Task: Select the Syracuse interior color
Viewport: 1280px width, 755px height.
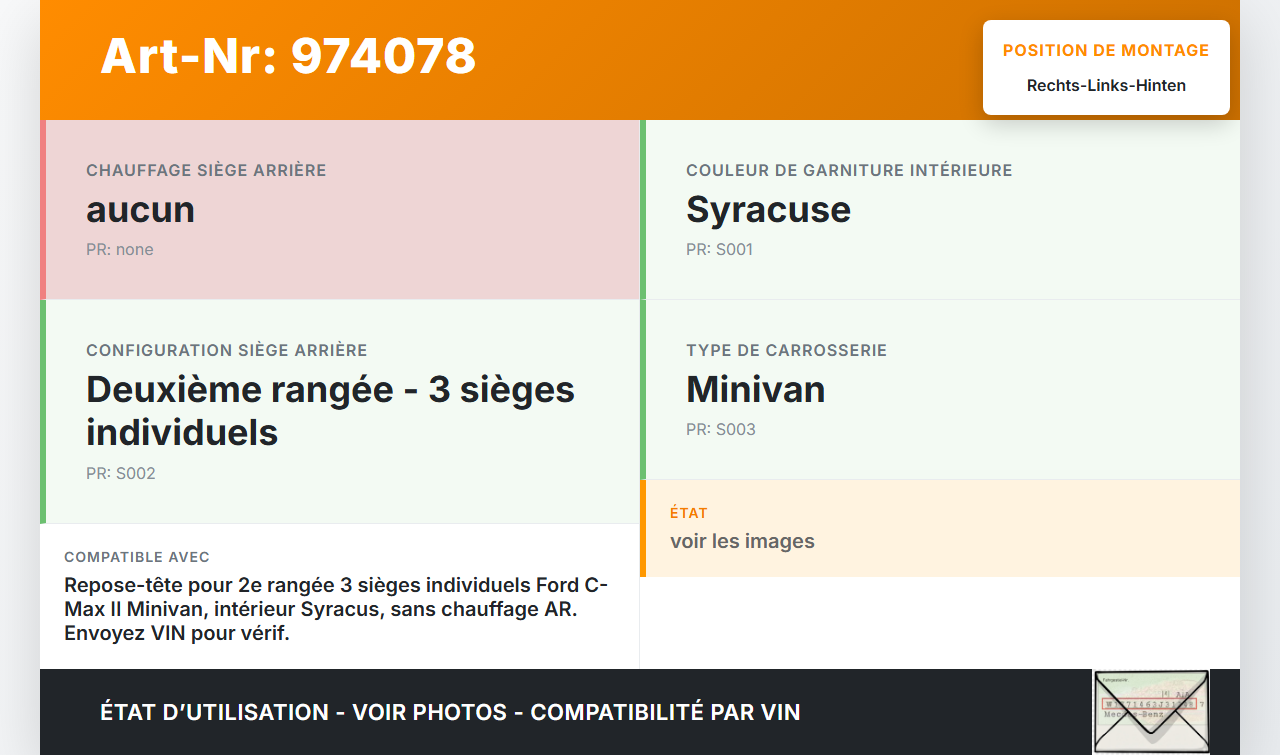Action: (x=768, y=209)
